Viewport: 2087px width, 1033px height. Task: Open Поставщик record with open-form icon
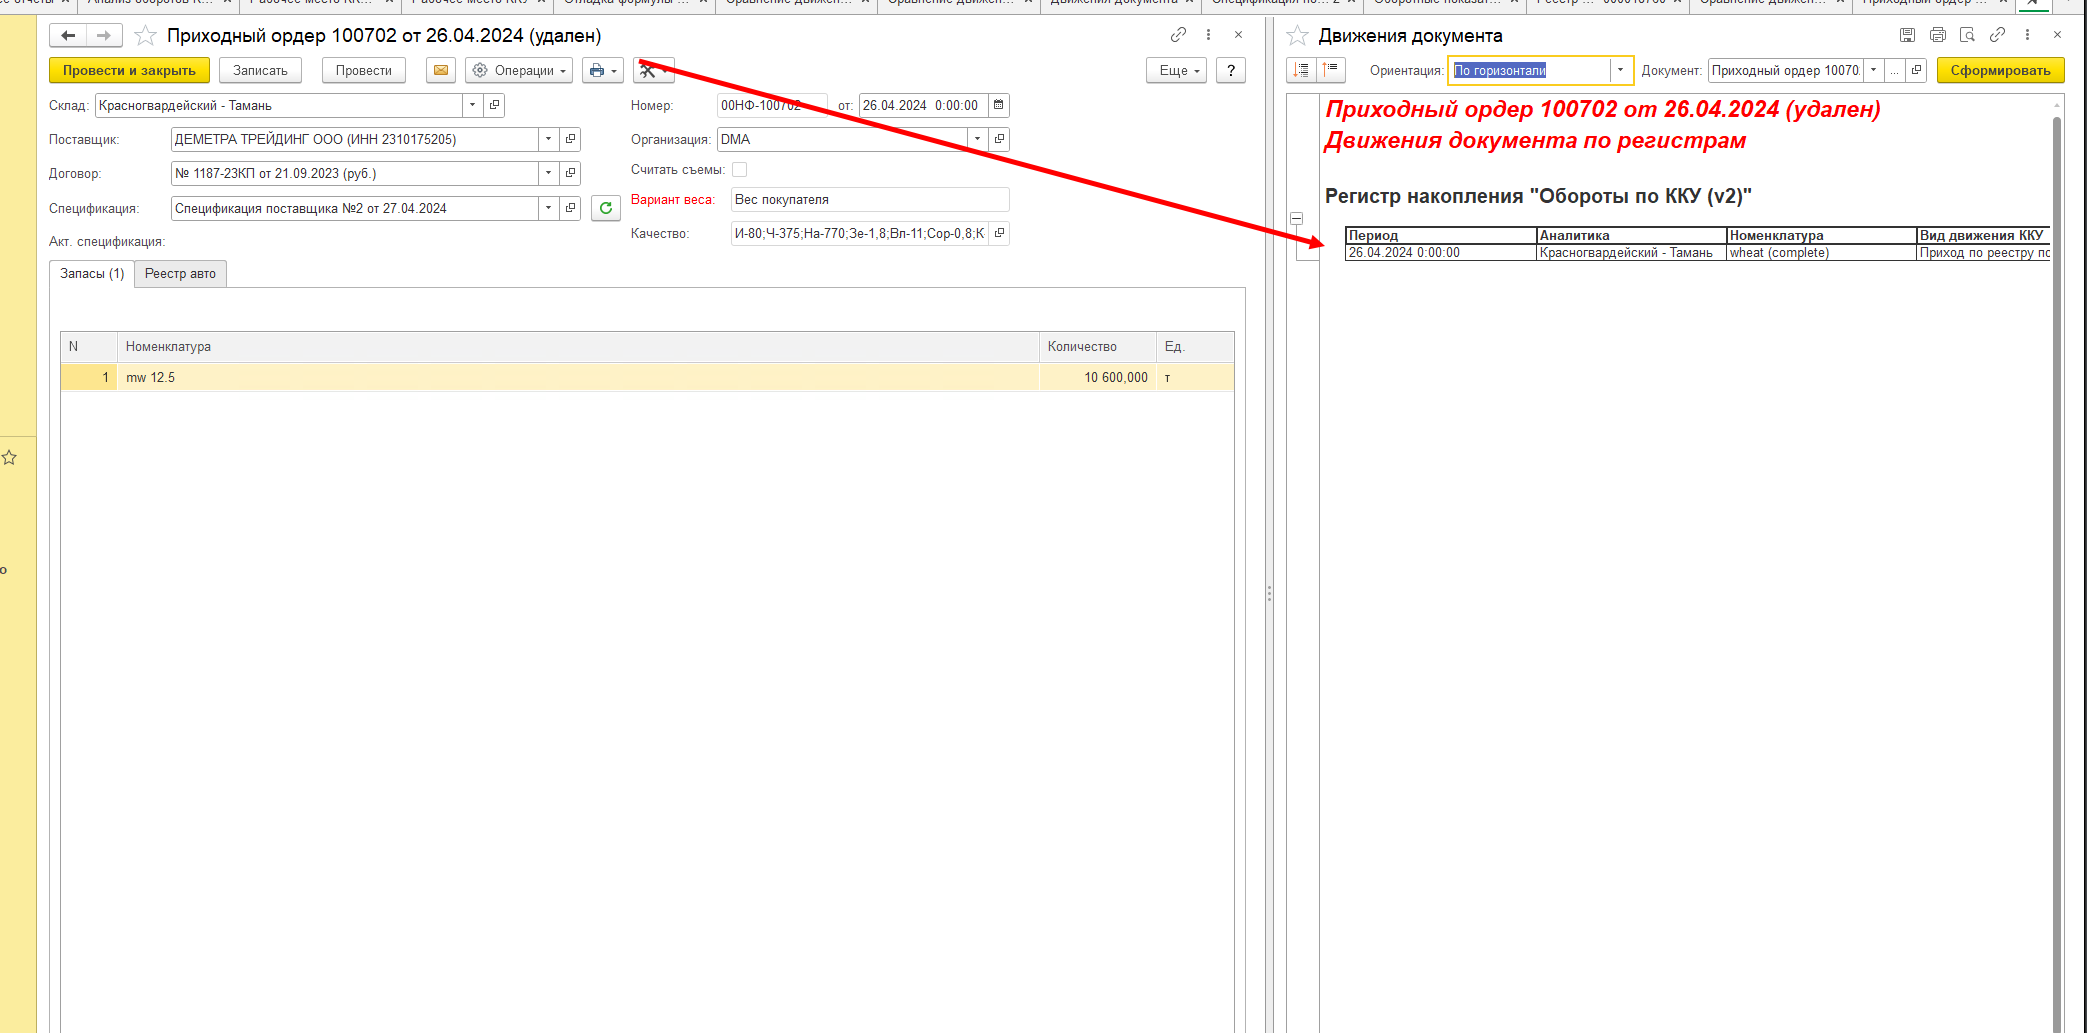(570, 139)
